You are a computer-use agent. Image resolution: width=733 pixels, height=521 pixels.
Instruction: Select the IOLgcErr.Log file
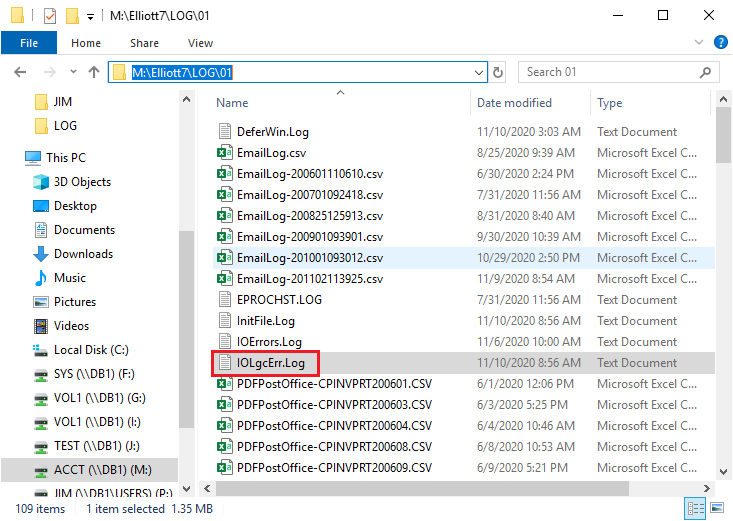coord(271,363)
